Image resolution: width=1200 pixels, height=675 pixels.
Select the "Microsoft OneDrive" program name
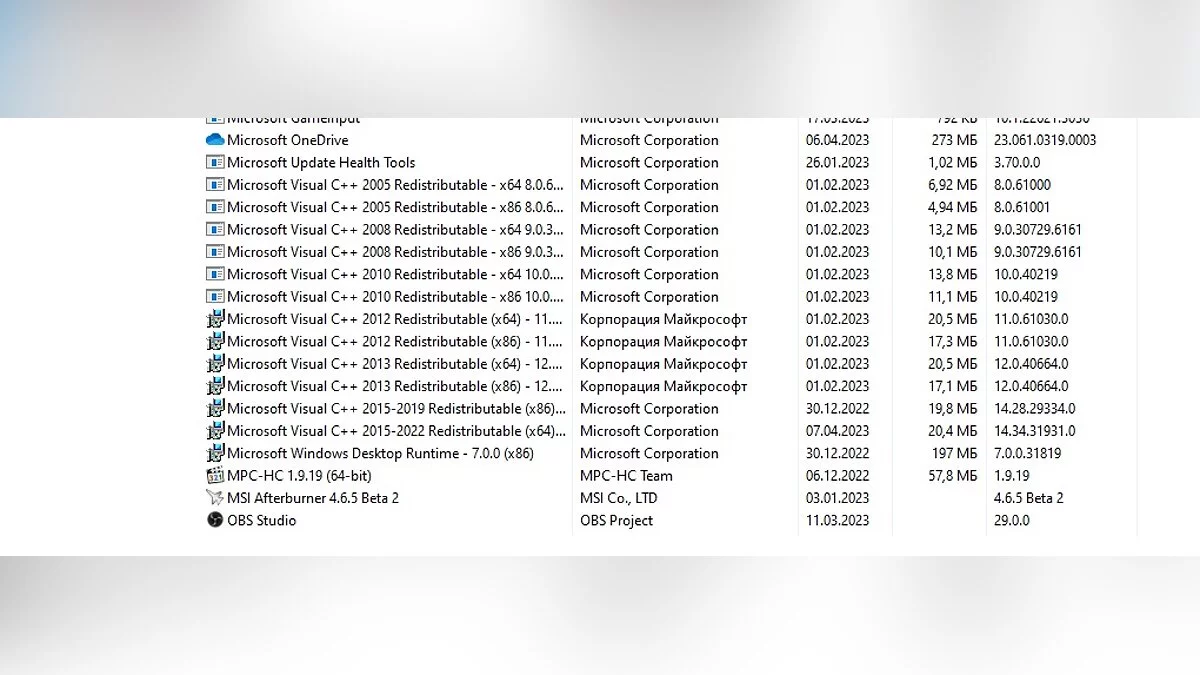288,140
